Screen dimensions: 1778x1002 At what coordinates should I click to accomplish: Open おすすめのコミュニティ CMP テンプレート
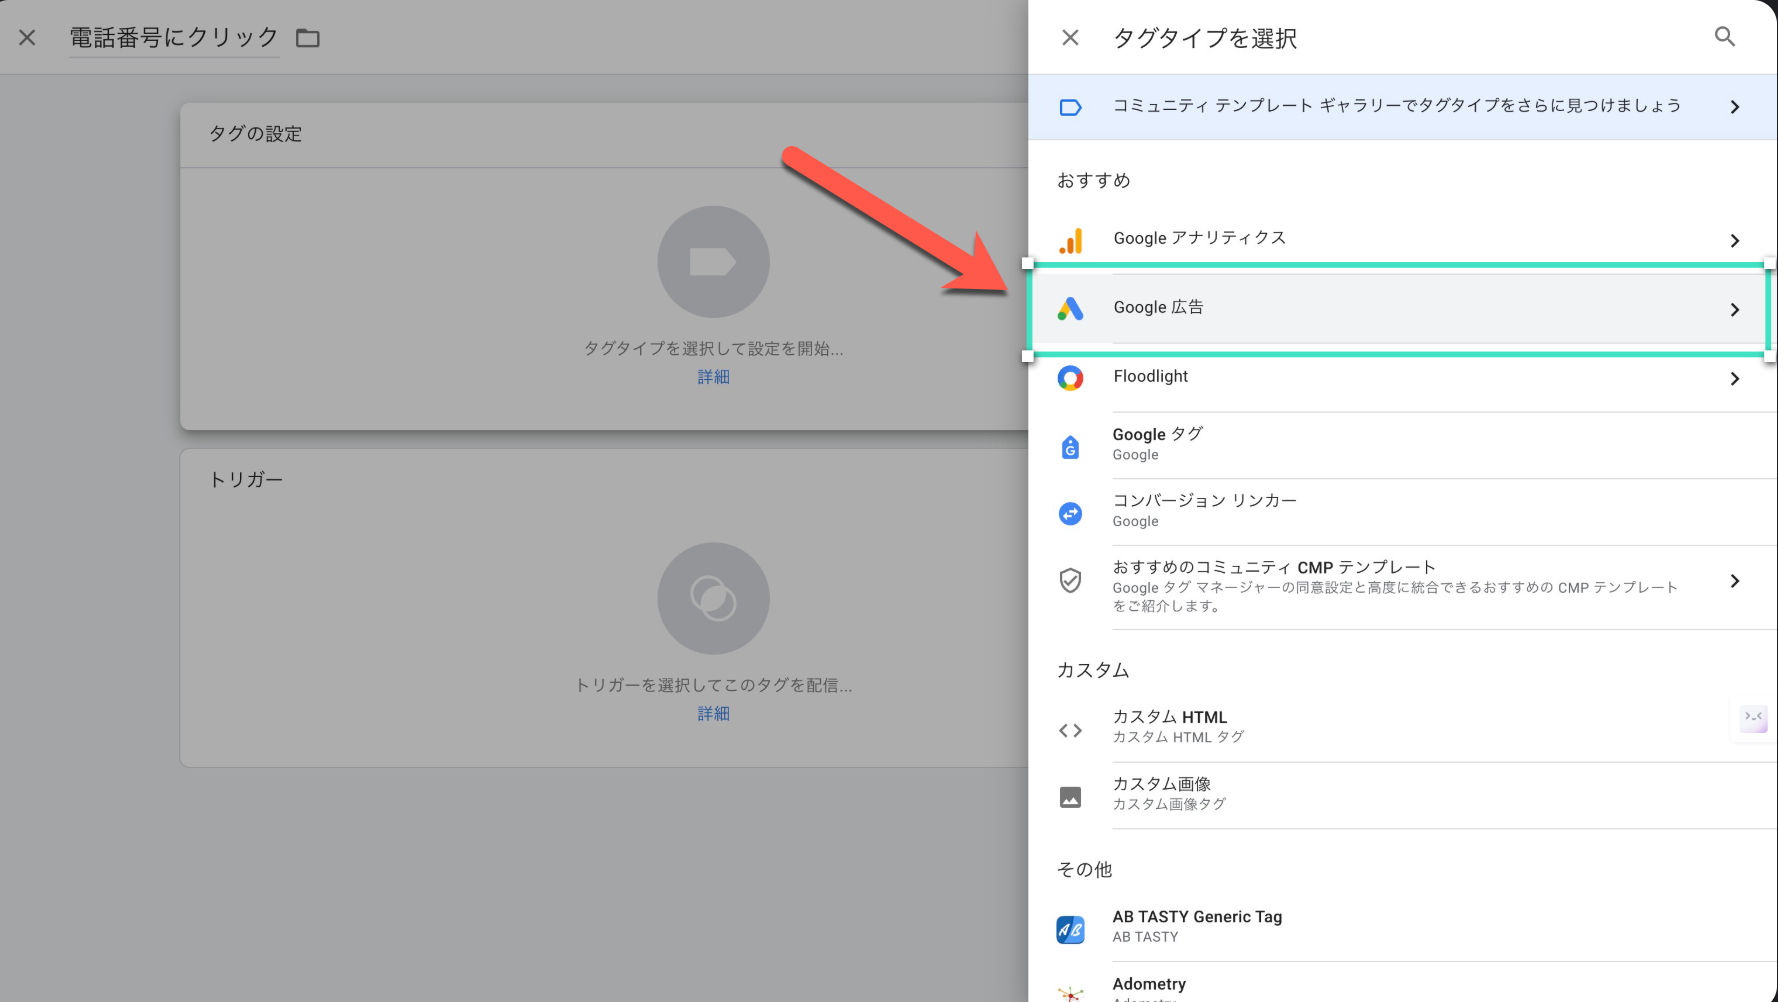click(1402, 587)
